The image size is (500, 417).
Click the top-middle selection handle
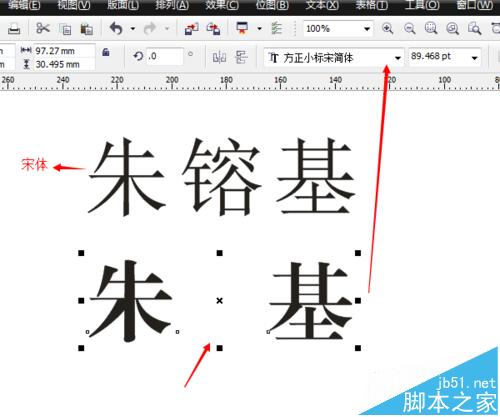click(x=219, y=253)
